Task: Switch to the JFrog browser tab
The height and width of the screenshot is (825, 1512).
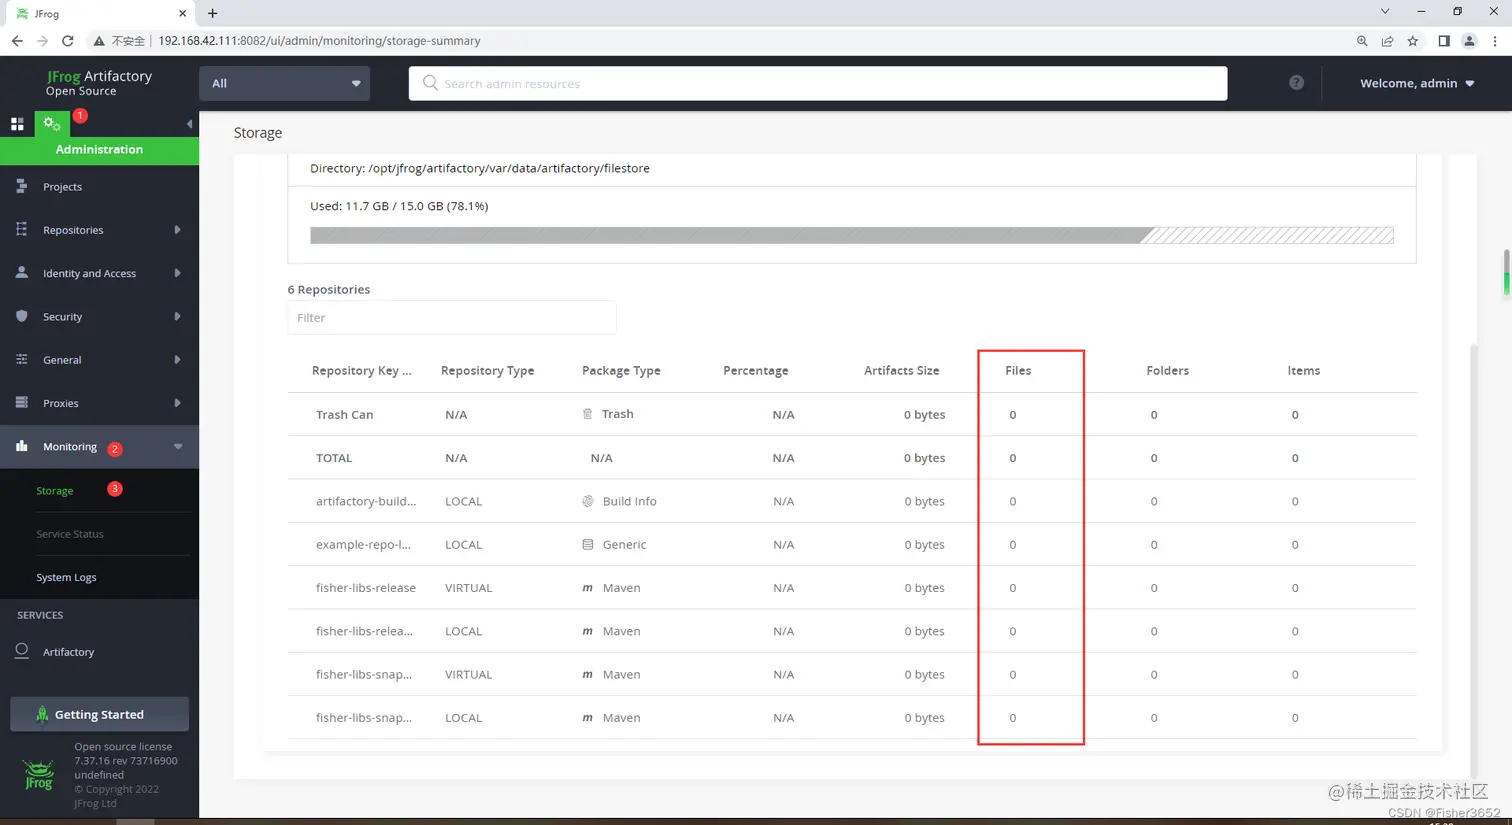Action: [98, 13]
